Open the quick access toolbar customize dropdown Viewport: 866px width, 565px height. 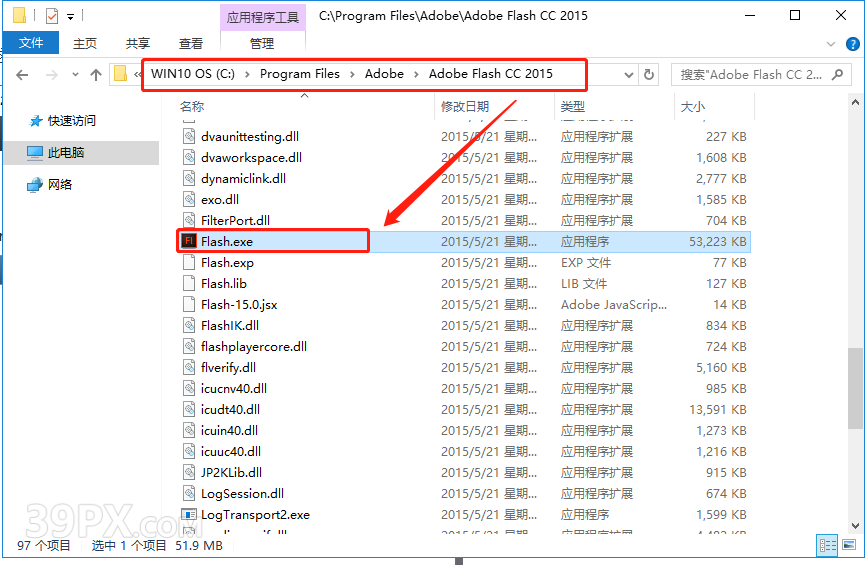tap(71, 17)
